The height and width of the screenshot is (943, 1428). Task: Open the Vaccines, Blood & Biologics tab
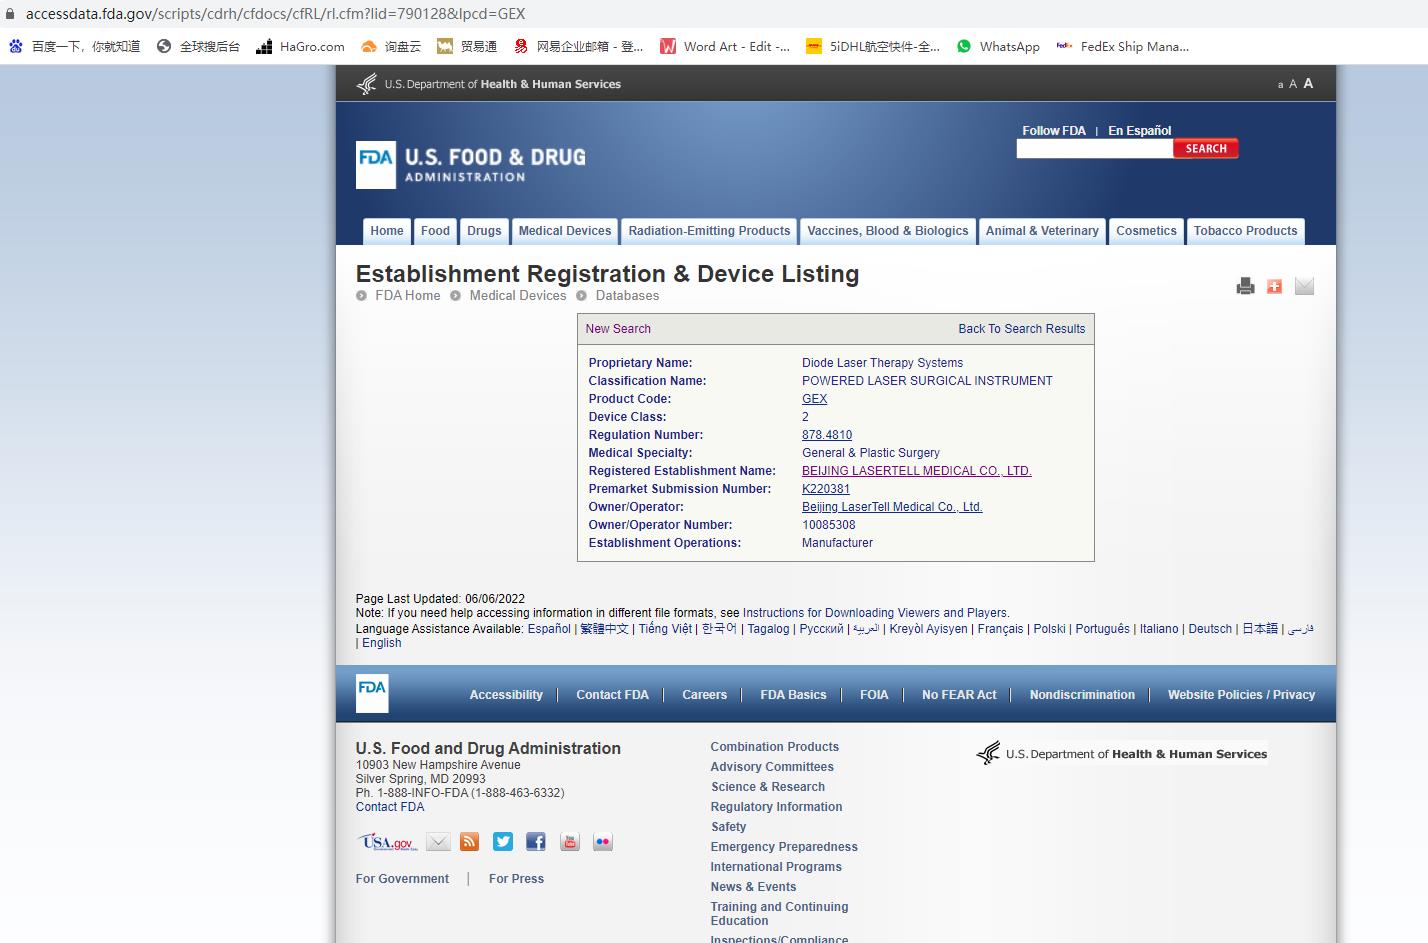888,231
